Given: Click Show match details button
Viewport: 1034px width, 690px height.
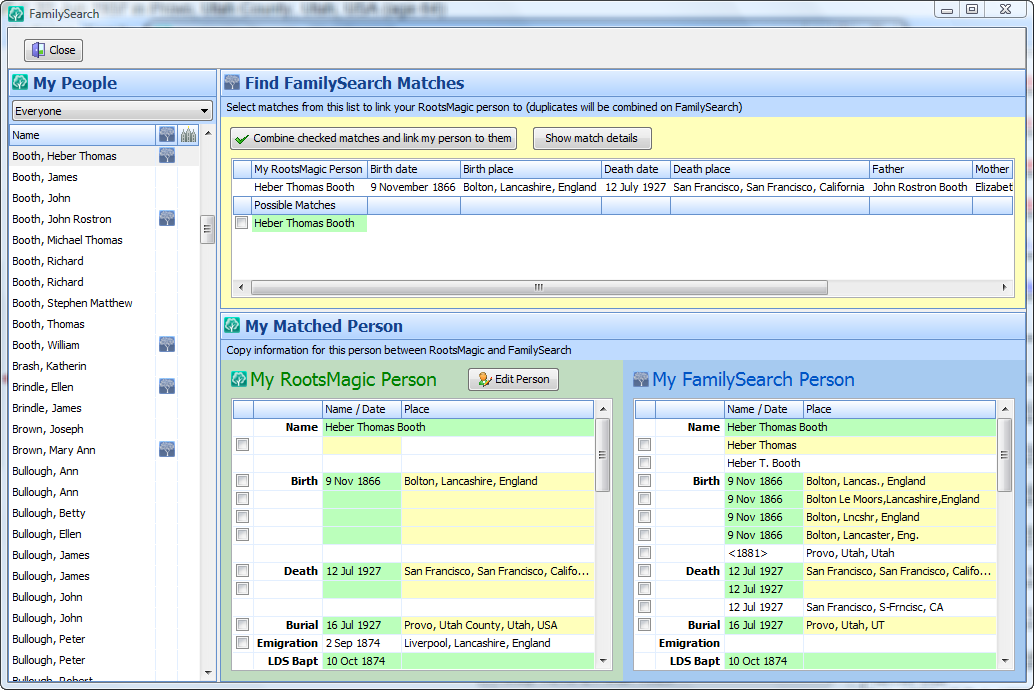Looking at the screenshot, I should click(592, 139).
